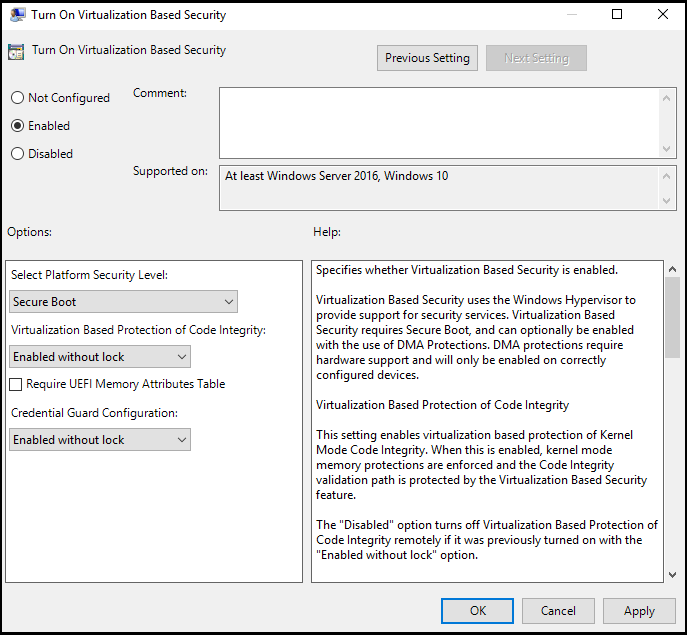
Task: Expand Virtualization Based Protection of Code Integrity dropdown
Action: click(100, 357)
